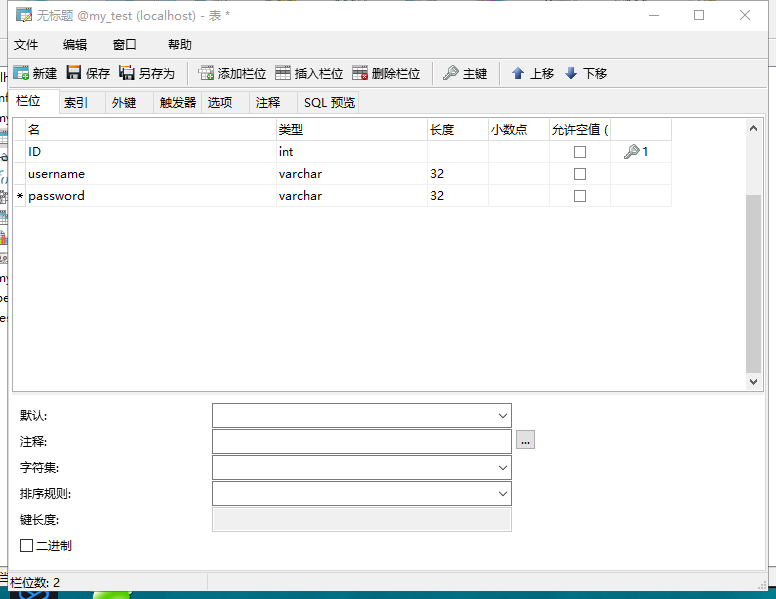Enable the 二进制 binary checkbox

[26, 546]
